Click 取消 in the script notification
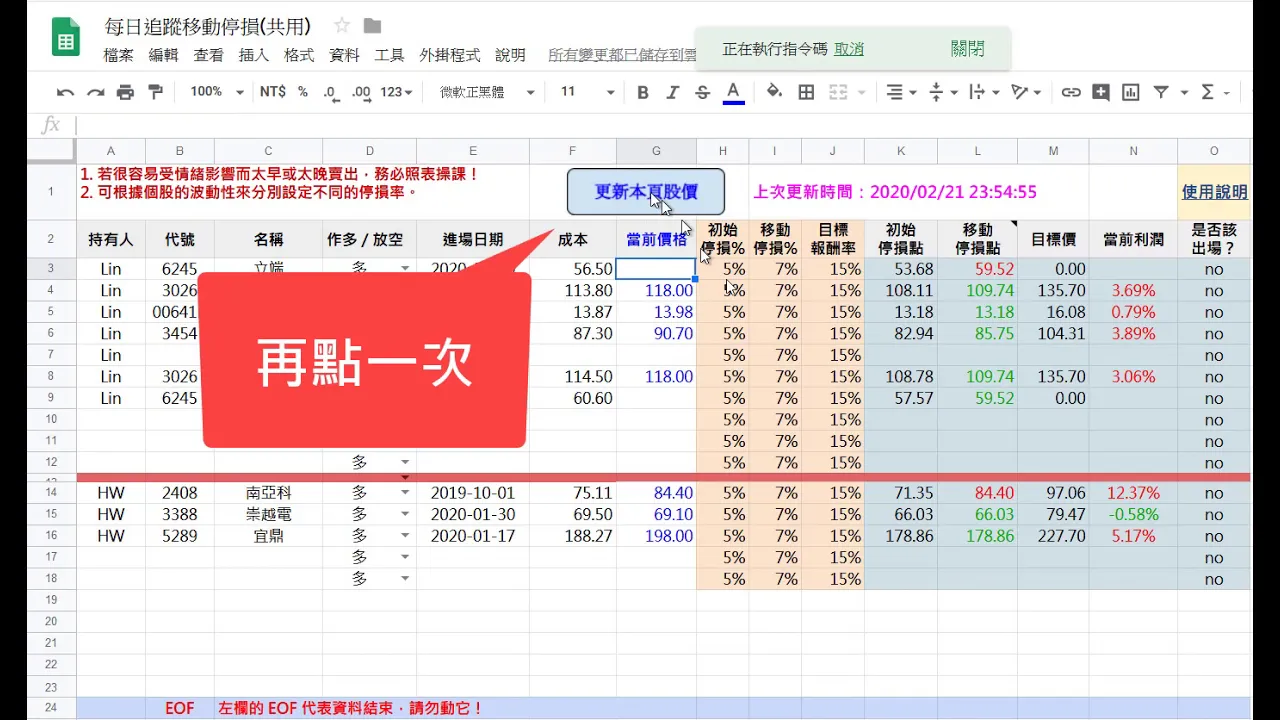 [x=849, y=49]
